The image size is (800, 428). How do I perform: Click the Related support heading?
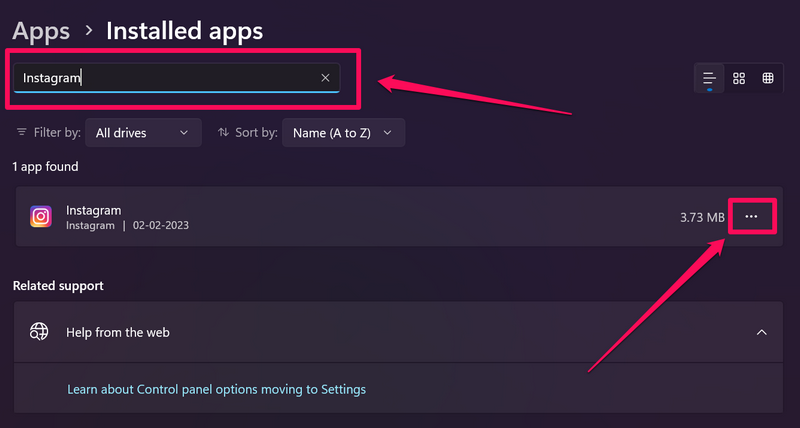[58, 286]
